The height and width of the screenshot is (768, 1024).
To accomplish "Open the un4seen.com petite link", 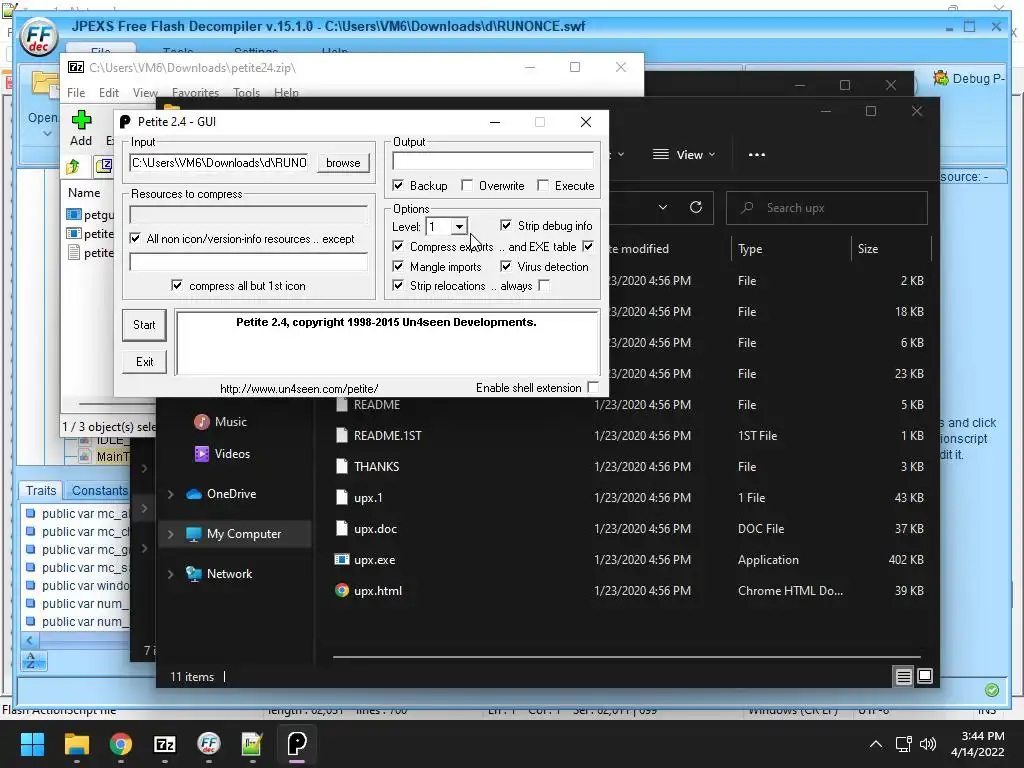I will (x=299, y=389).
